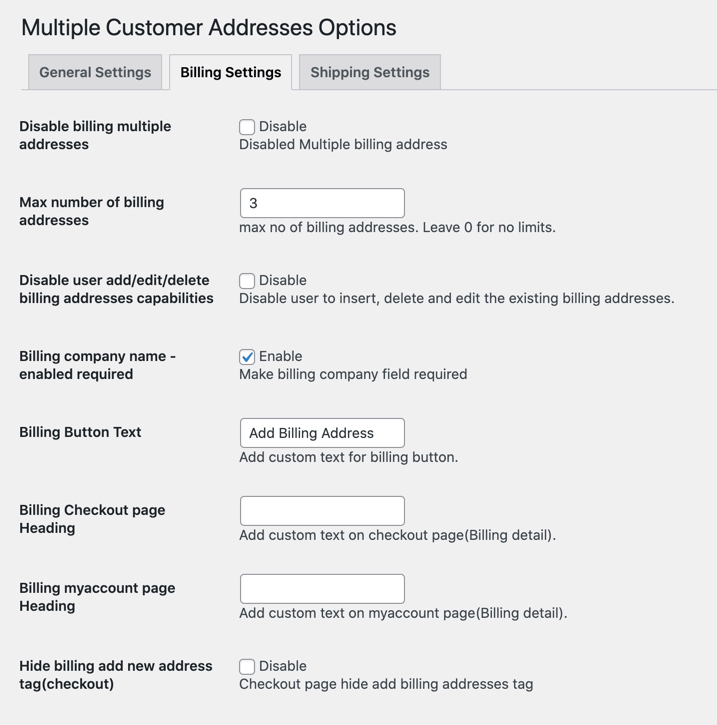Uncheck the billing company name required checkbox
The height and width of the screenshot is (725, 717).
pos(247,357)
